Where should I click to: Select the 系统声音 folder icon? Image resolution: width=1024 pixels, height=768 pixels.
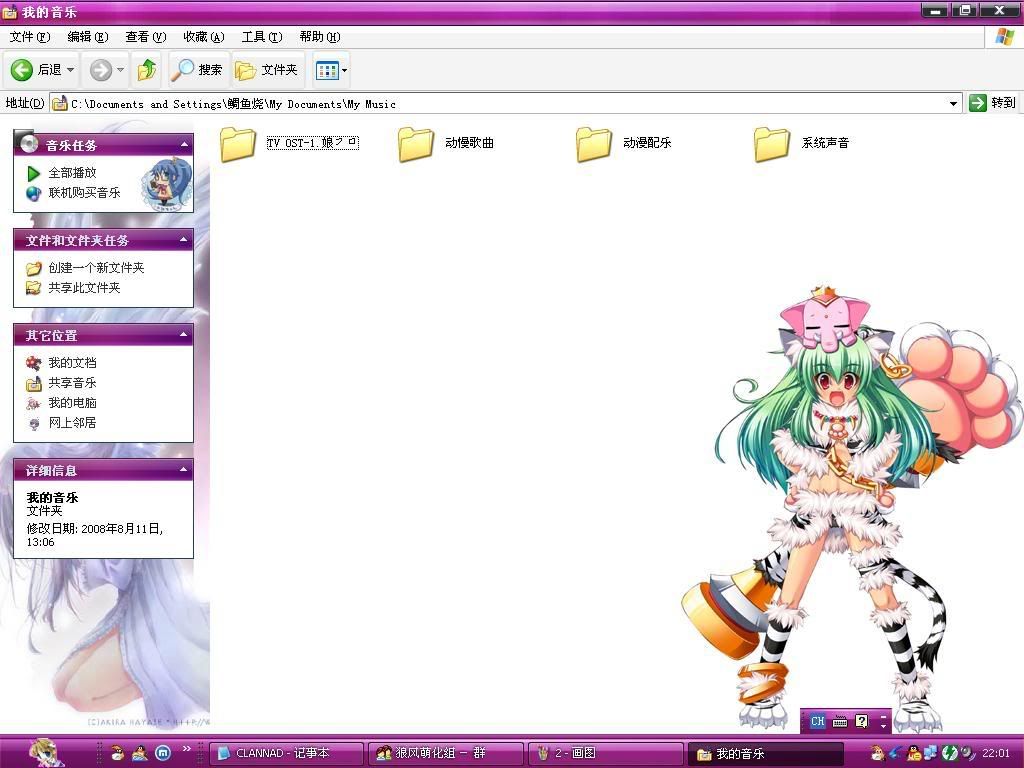tap(771, 144)
